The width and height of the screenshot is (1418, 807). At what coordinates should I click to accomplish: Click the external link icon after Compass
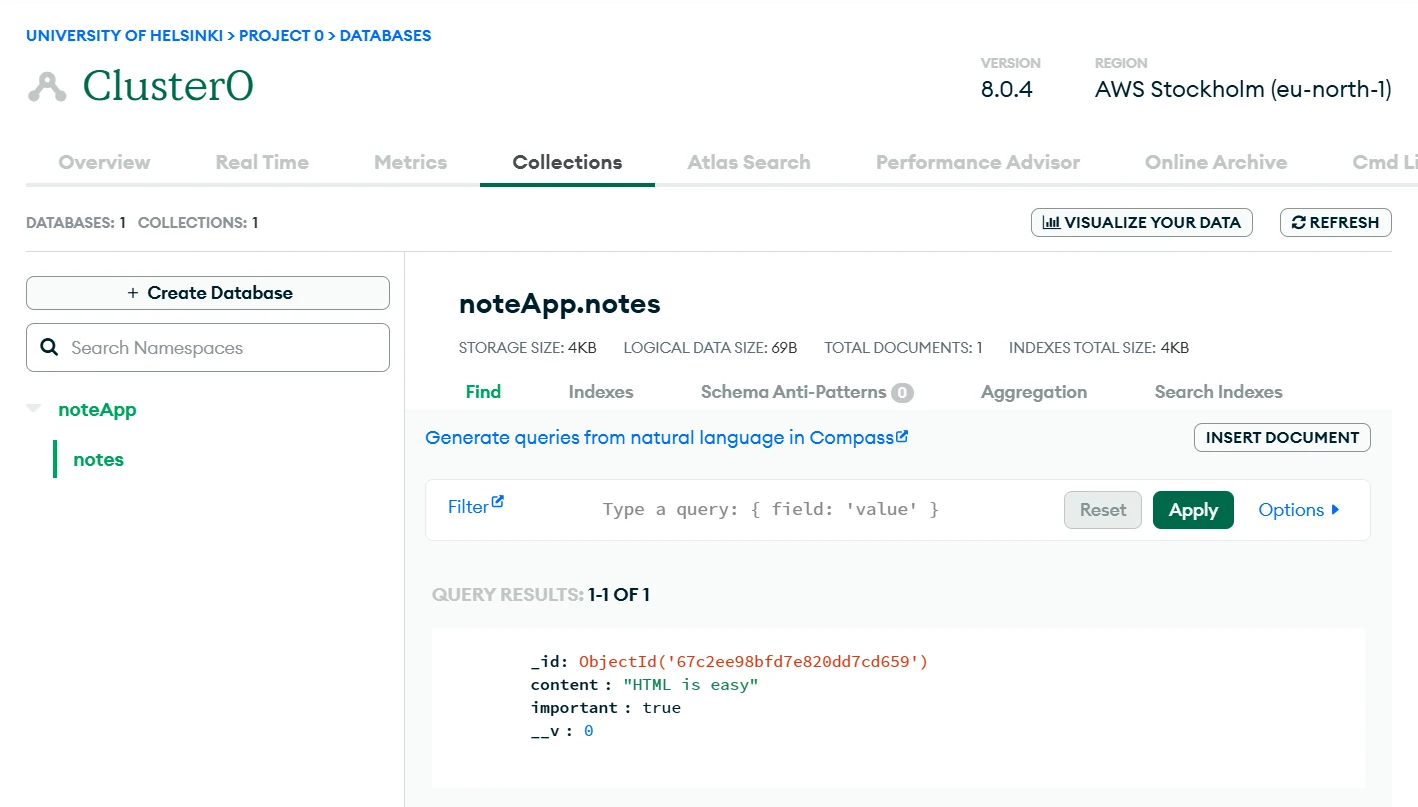(902, 436)
